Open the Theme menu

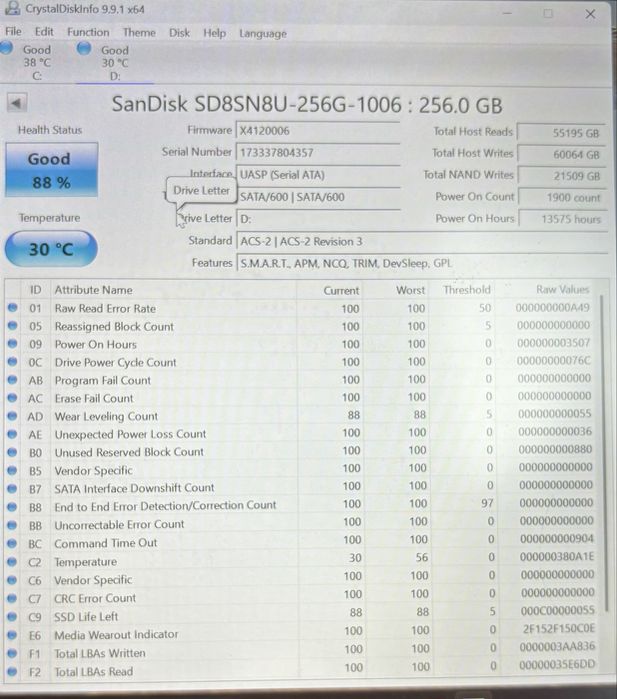click(x=139, y=33)
